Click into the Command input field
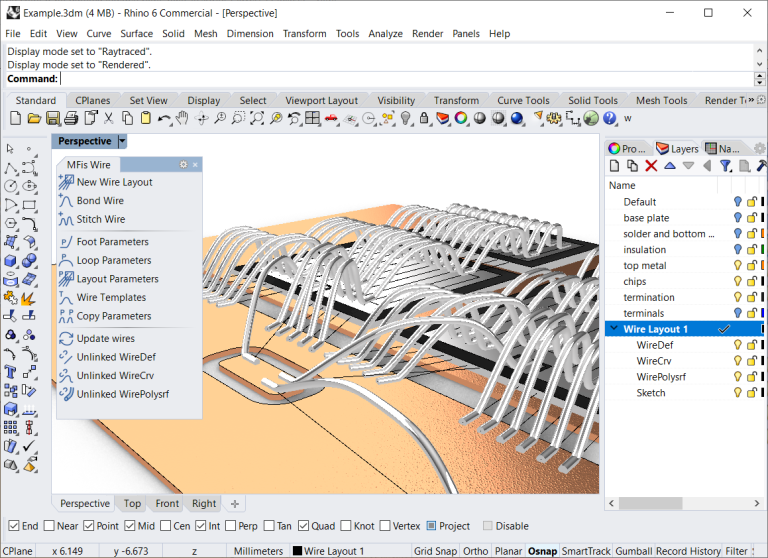The image size is (768, 558). [x=407, y=79]
